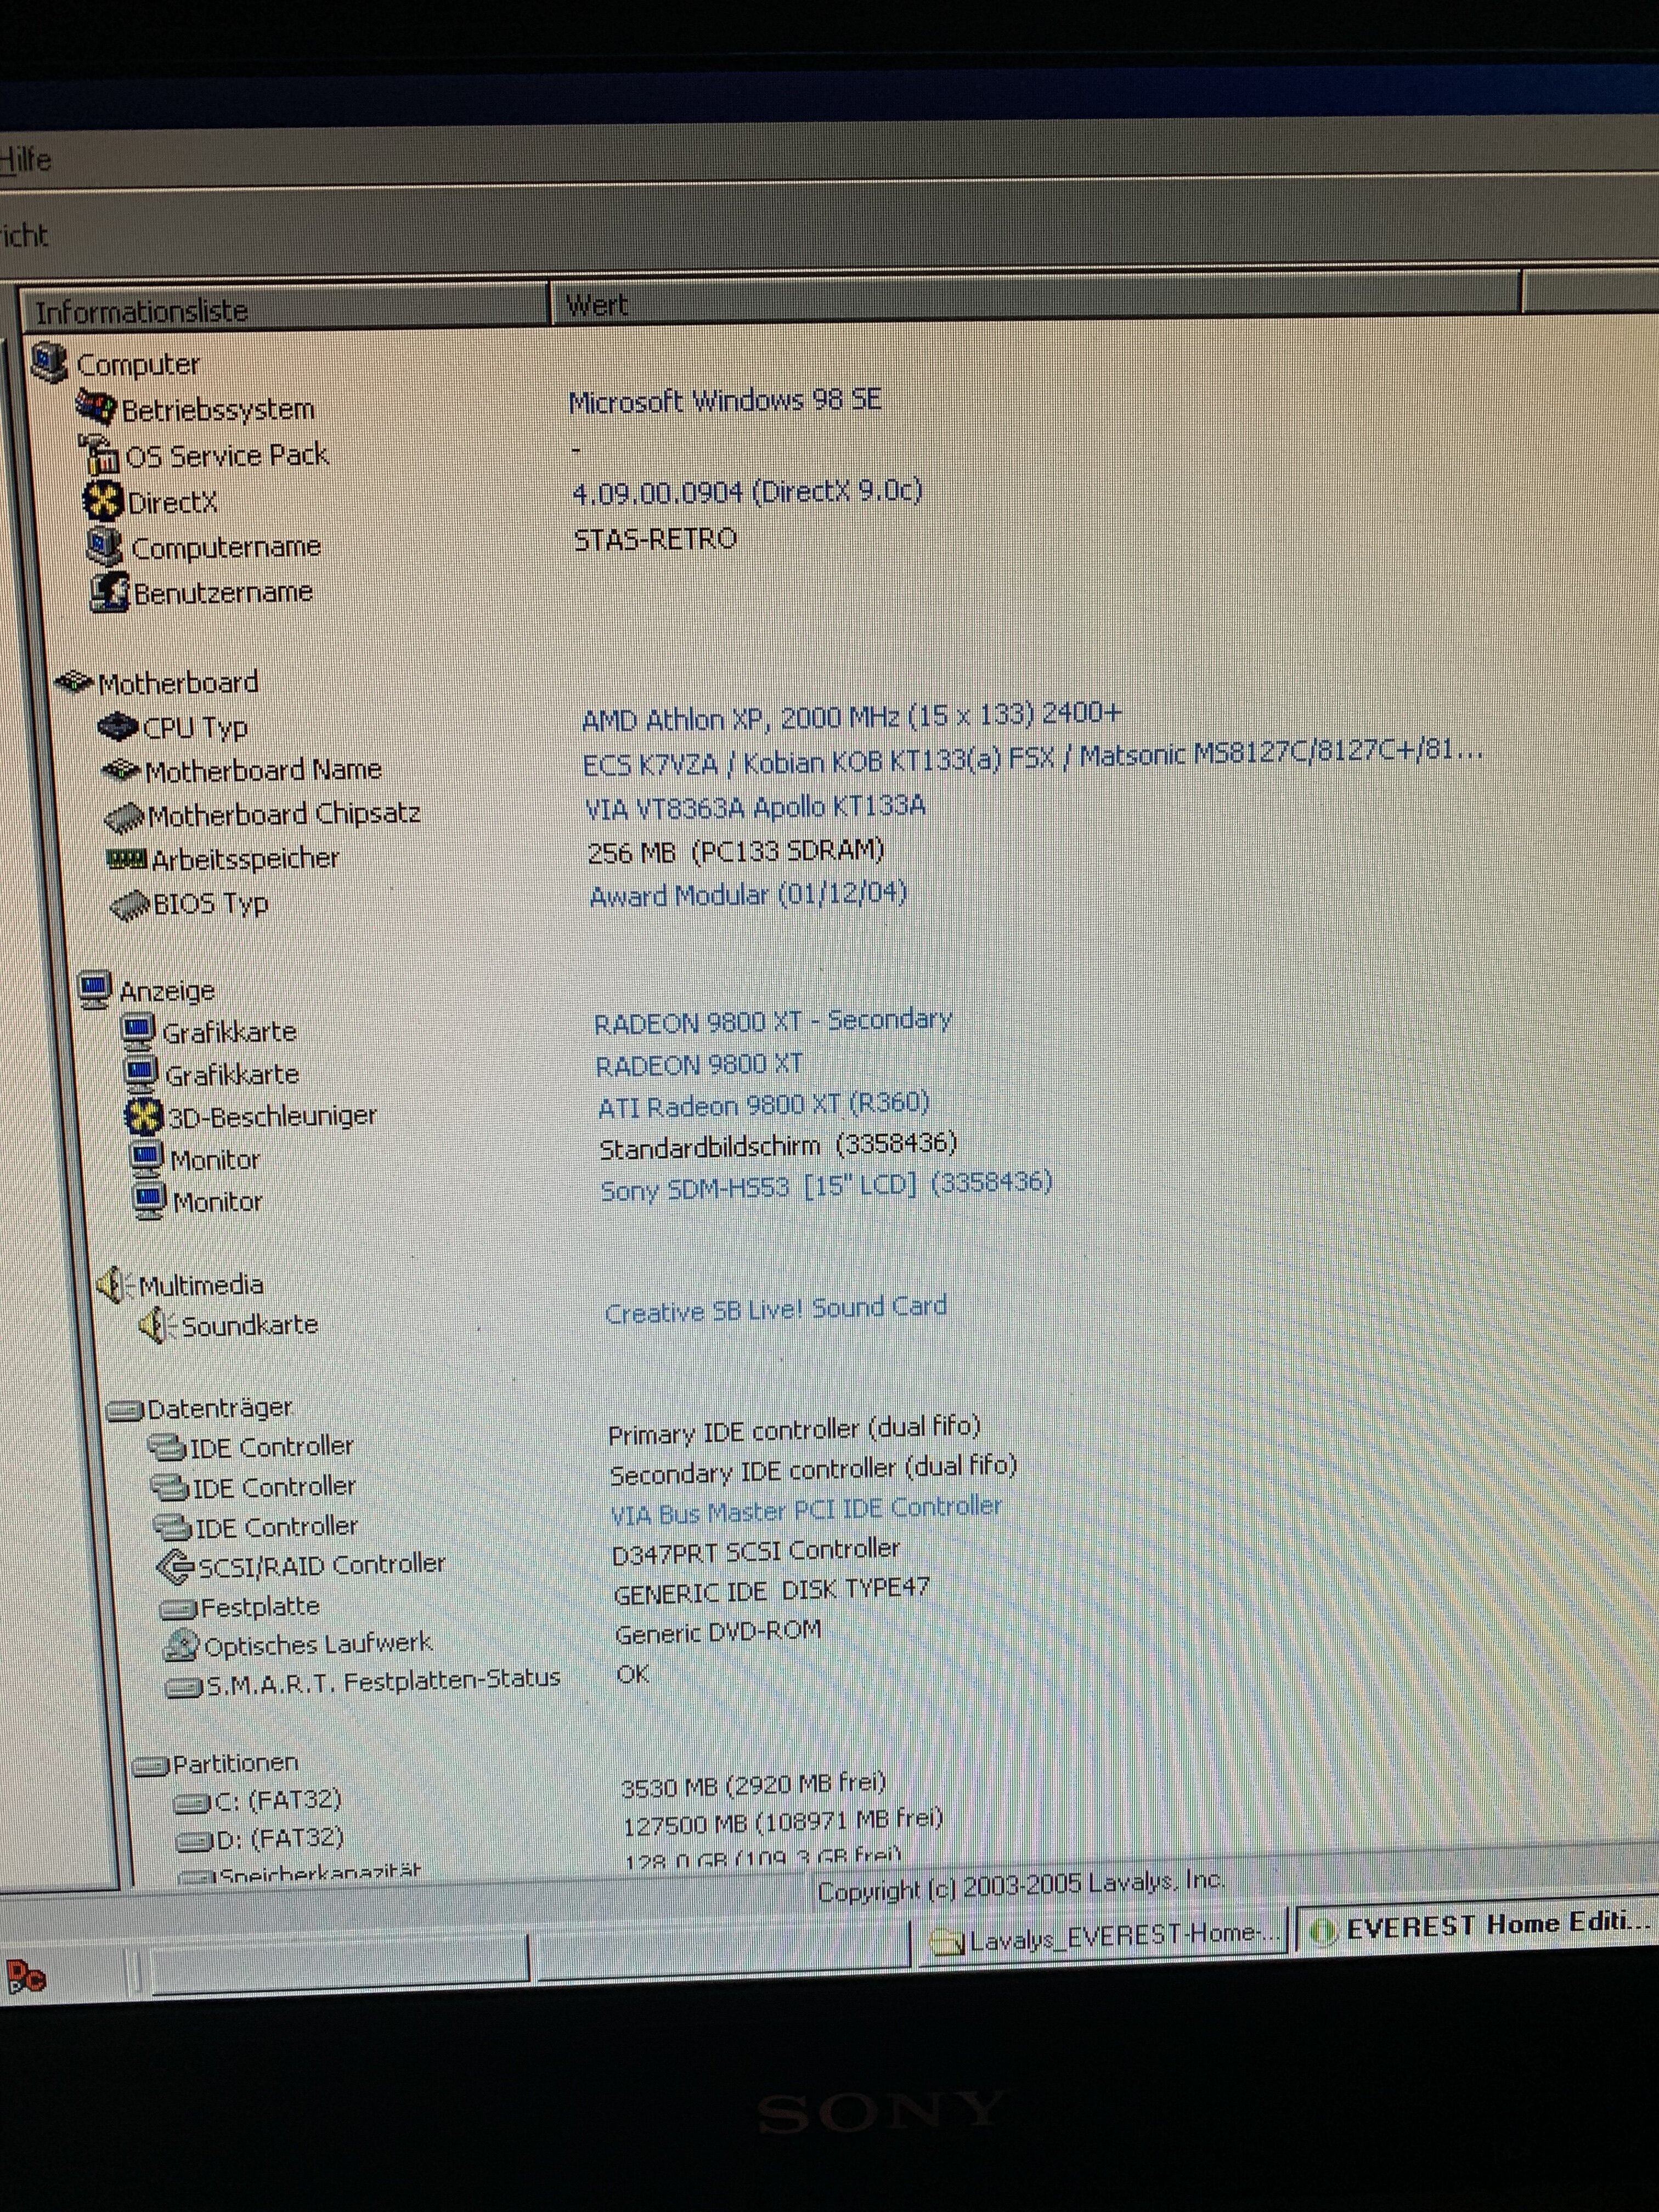Click the Soundkarte speaker icon
Image resolution: width=1659 pixels, height=2212 pixels.
pos(158,1326)
